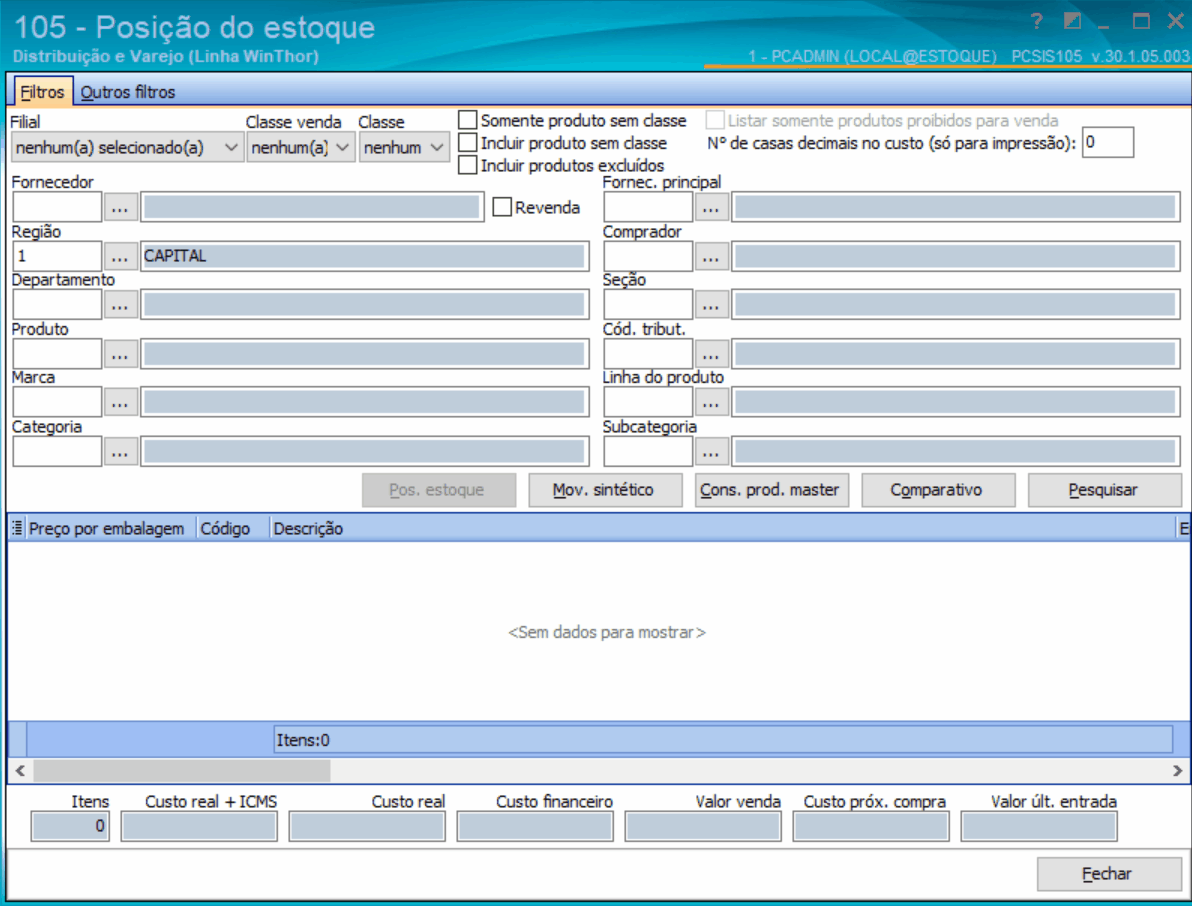Click the horizontal scrollbar right arrow
The image size is (1192, 906).
click(1177, 771)
